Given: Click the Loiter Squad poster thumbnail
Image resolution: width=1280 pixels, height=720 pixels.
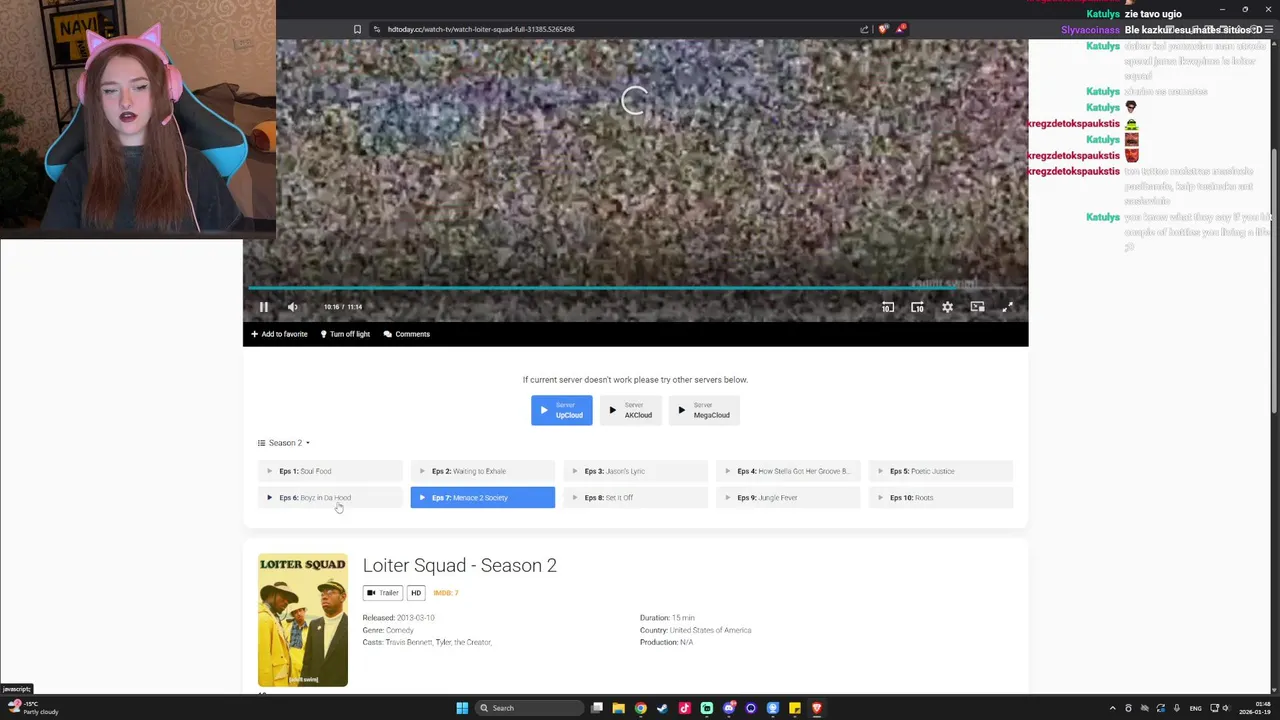Looking at the screenshot, I should tap(303, 620).
